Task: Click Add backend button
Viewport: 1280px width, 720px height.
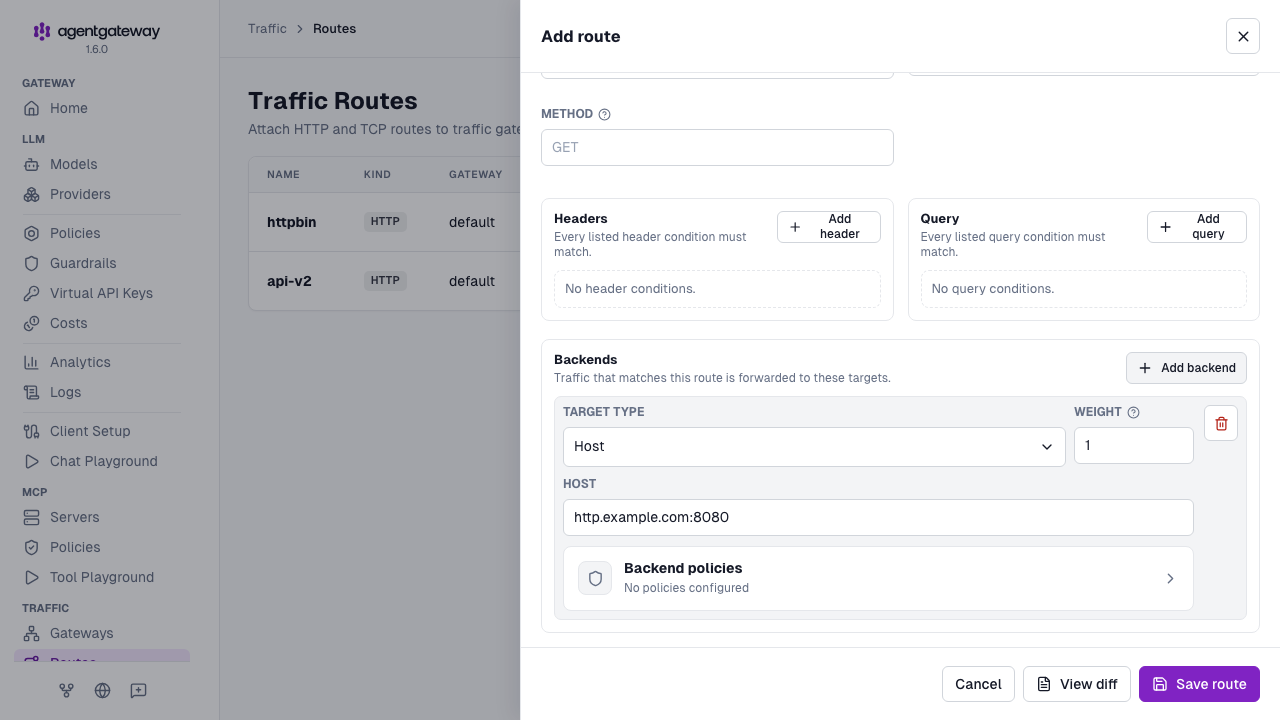Action: (1186, 368)
